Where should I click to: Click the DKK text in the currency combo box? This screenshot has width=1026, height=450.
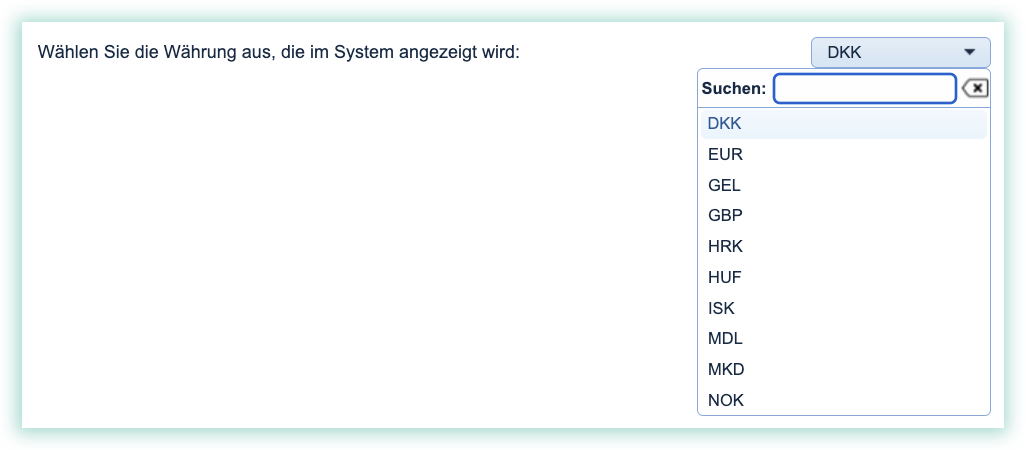pos(845,52)
